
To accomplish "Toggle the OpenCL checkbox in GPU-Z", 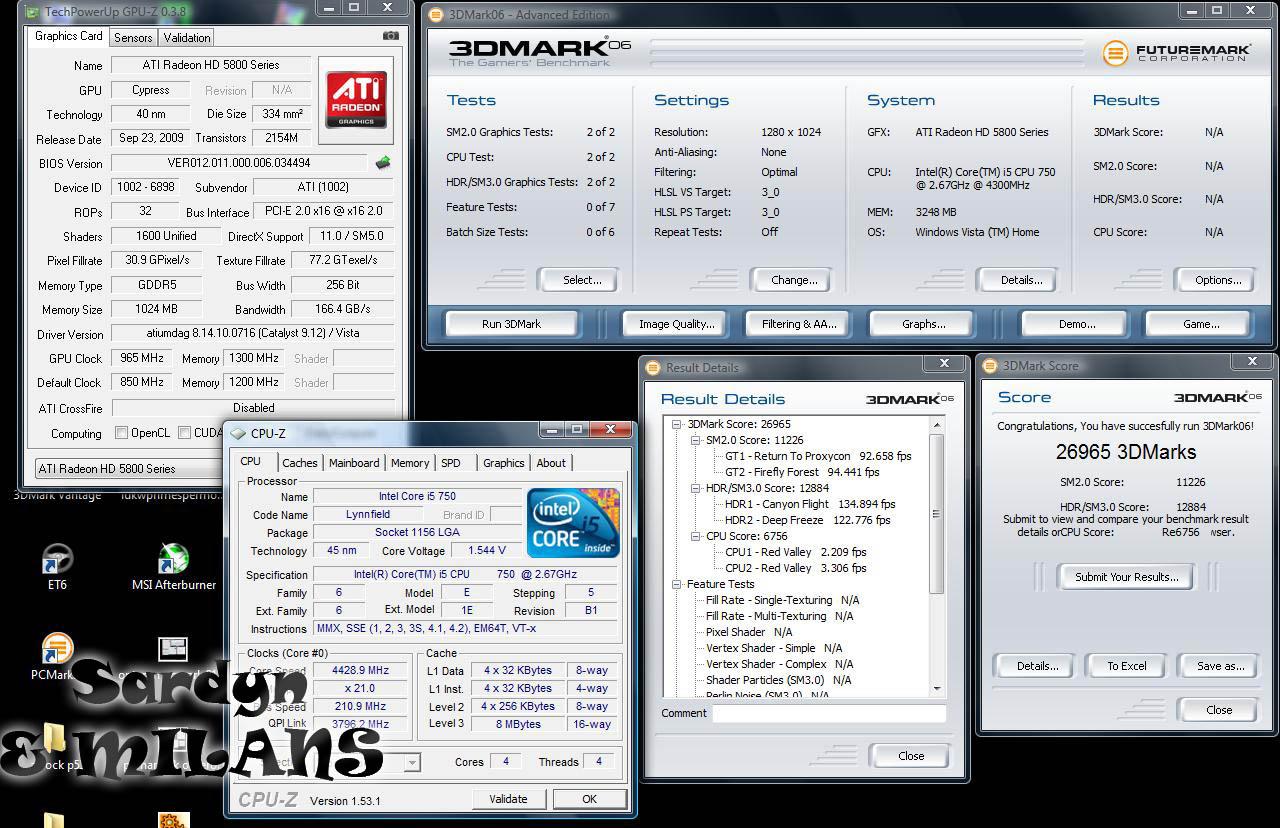I will coord(121,433).
